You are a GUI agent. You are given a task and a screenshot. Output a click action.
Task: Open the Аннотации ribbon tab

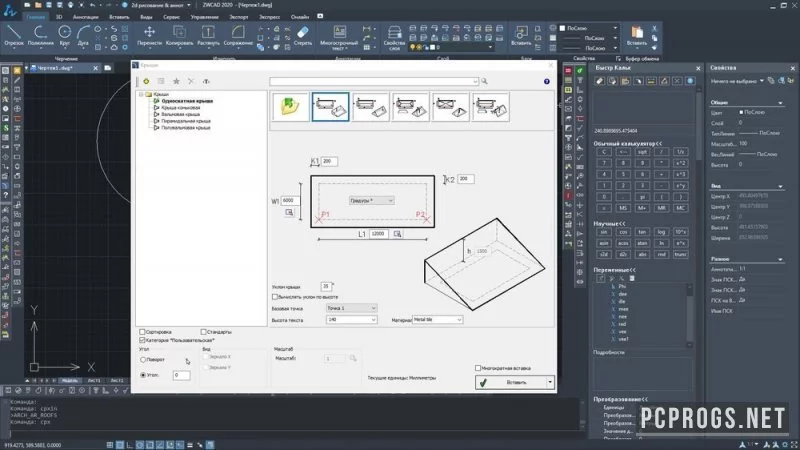click(85, 17)
